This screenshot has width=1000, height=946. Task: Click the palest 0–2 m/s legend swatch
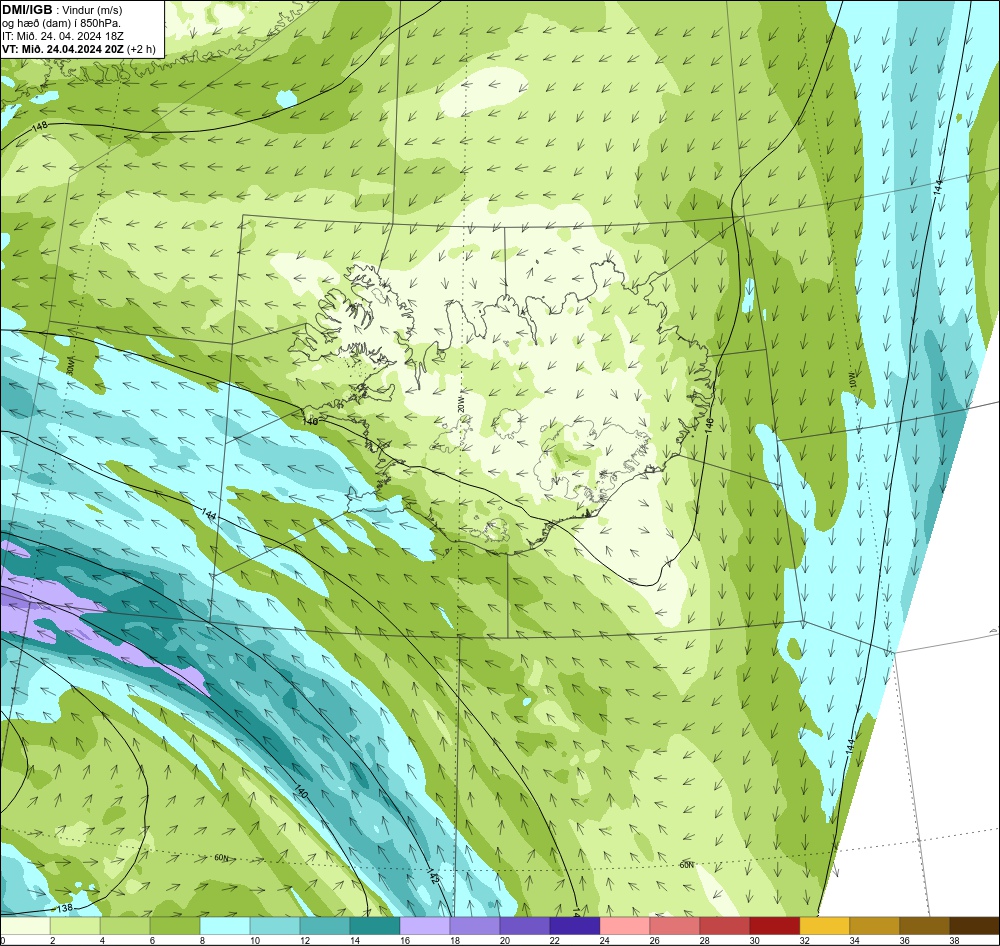click(25, 926)
